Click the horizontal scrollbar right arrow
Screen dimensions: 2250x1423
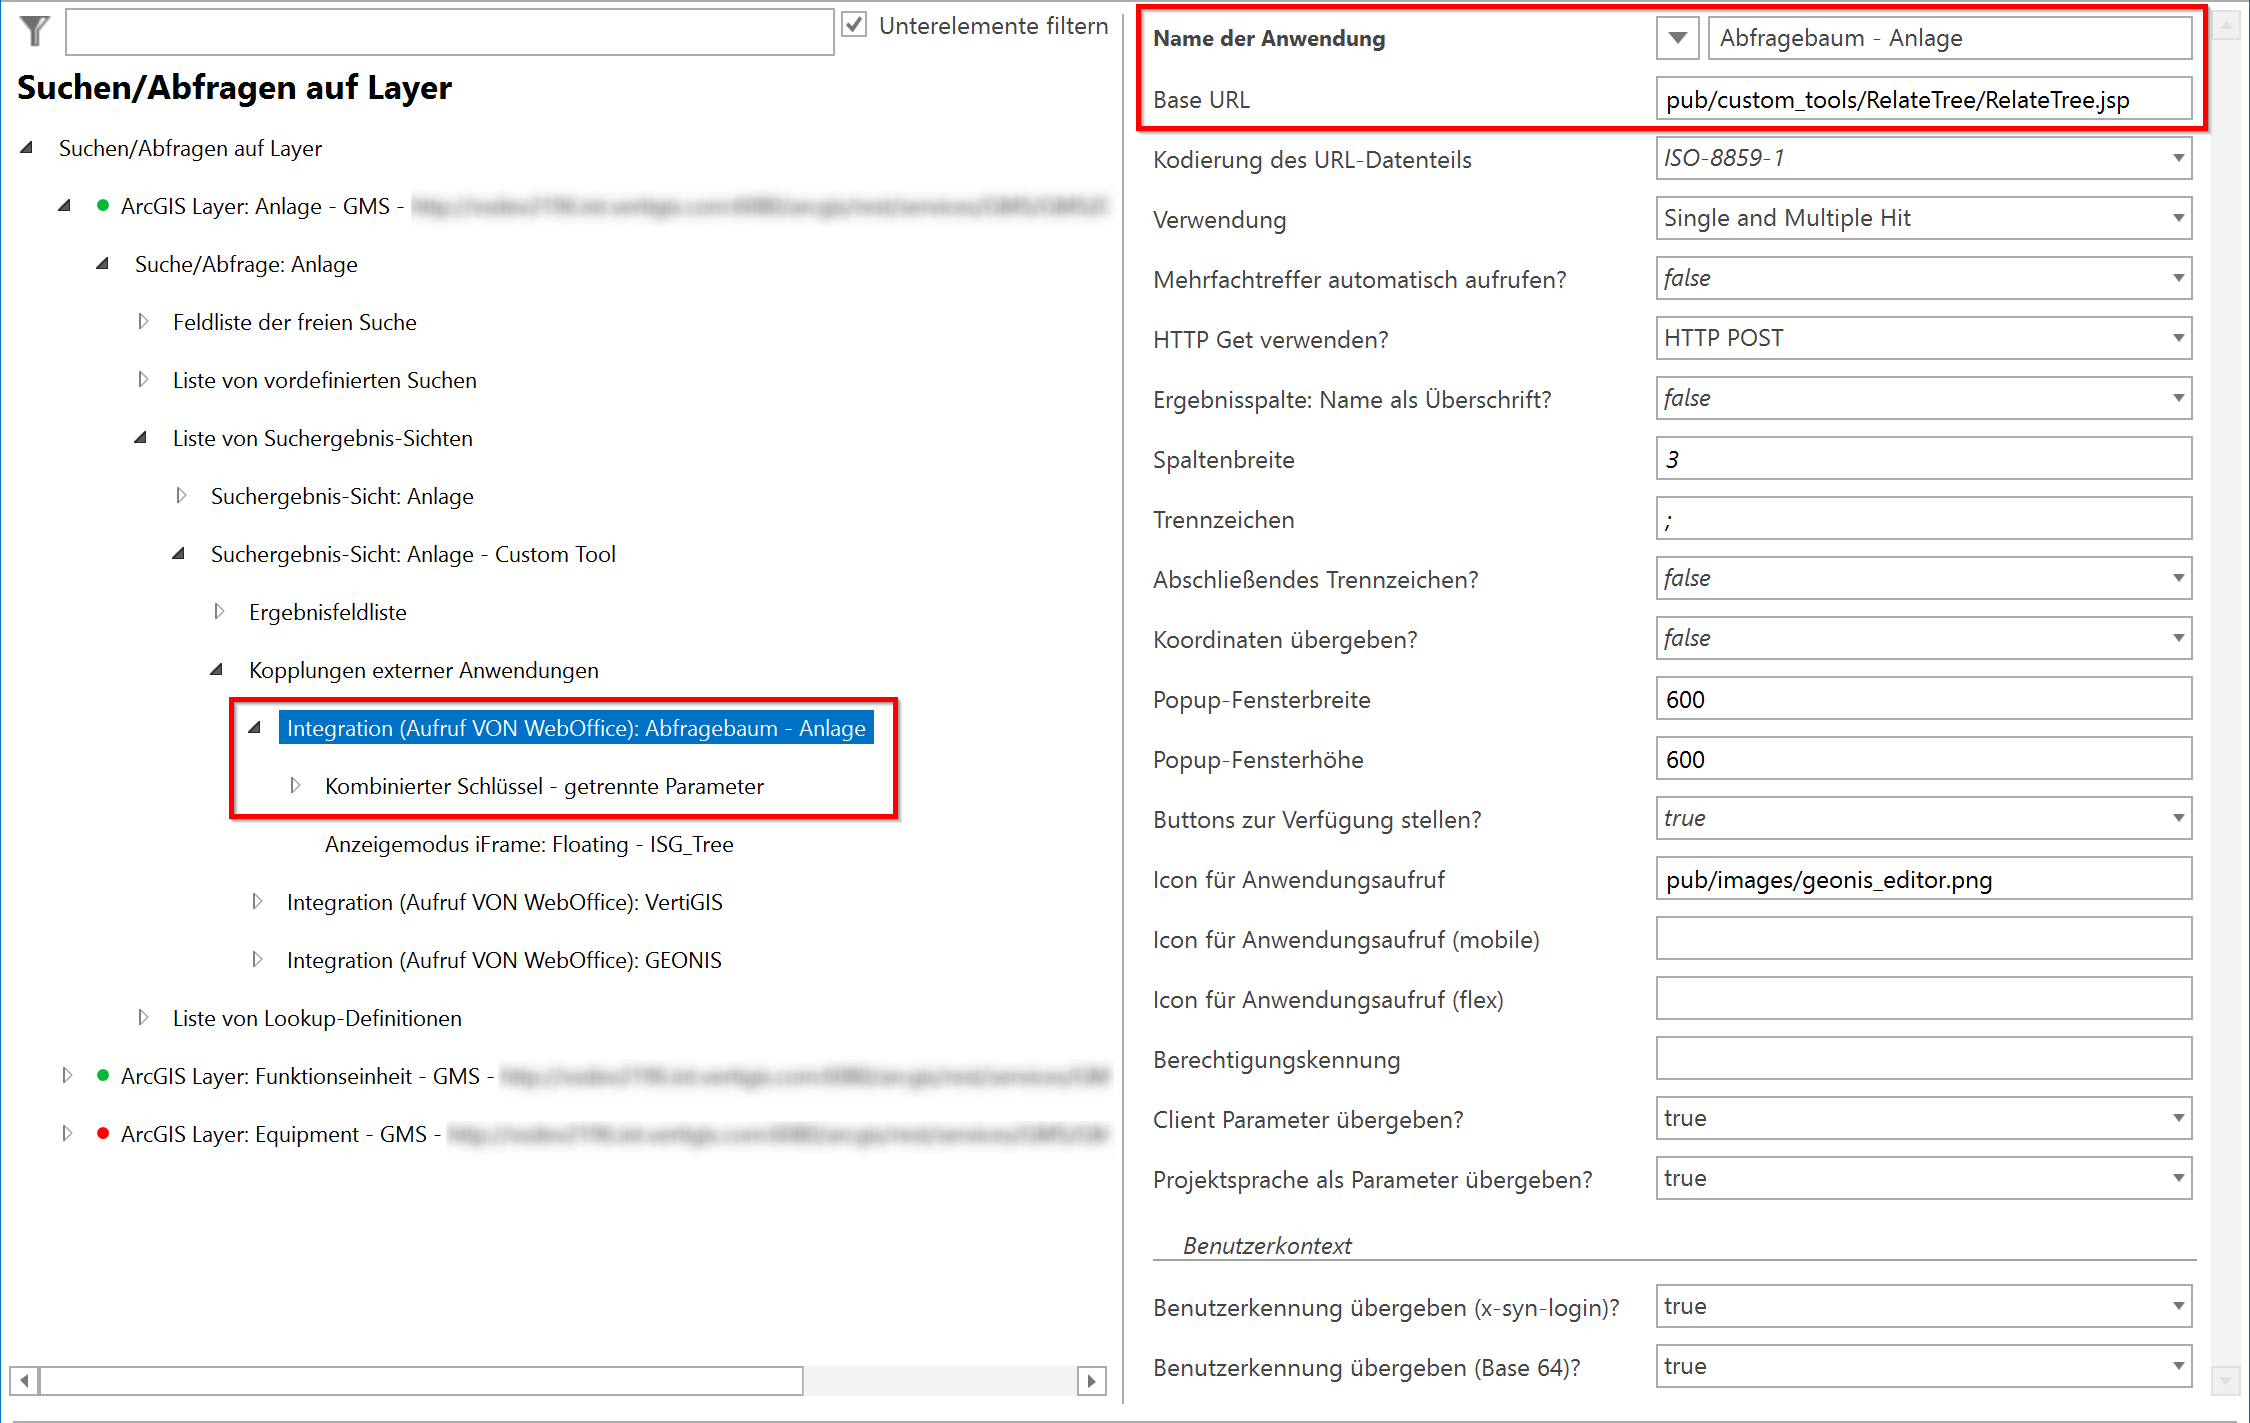1092,1380
